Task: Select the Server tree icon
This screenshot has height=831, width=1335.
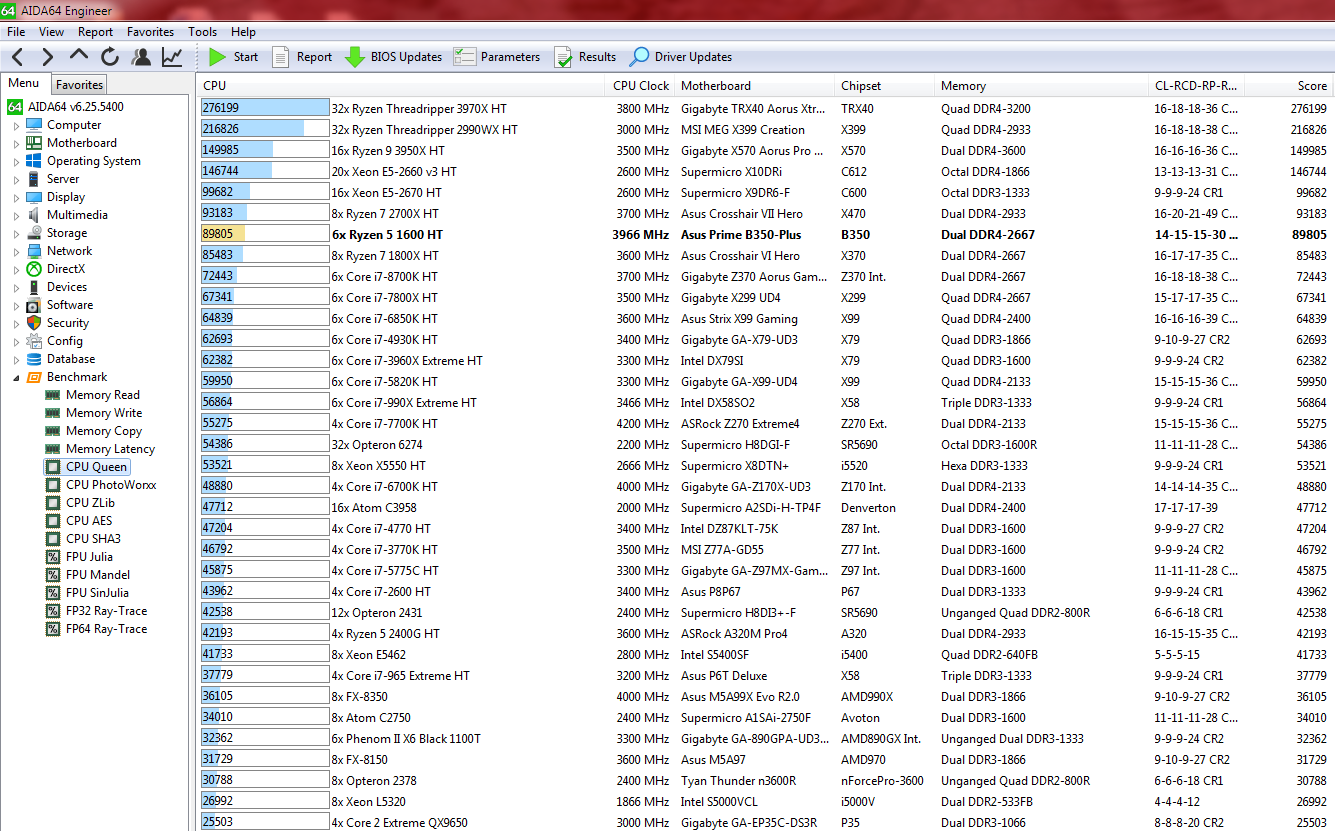Action: pos(34,179)
